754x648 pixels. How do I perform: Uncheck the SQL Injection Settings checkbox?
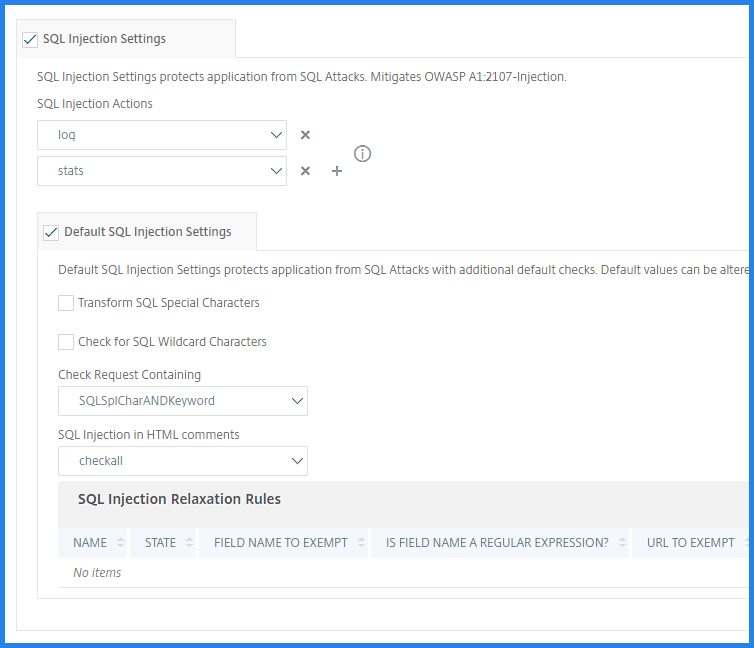tap(30, 39)
